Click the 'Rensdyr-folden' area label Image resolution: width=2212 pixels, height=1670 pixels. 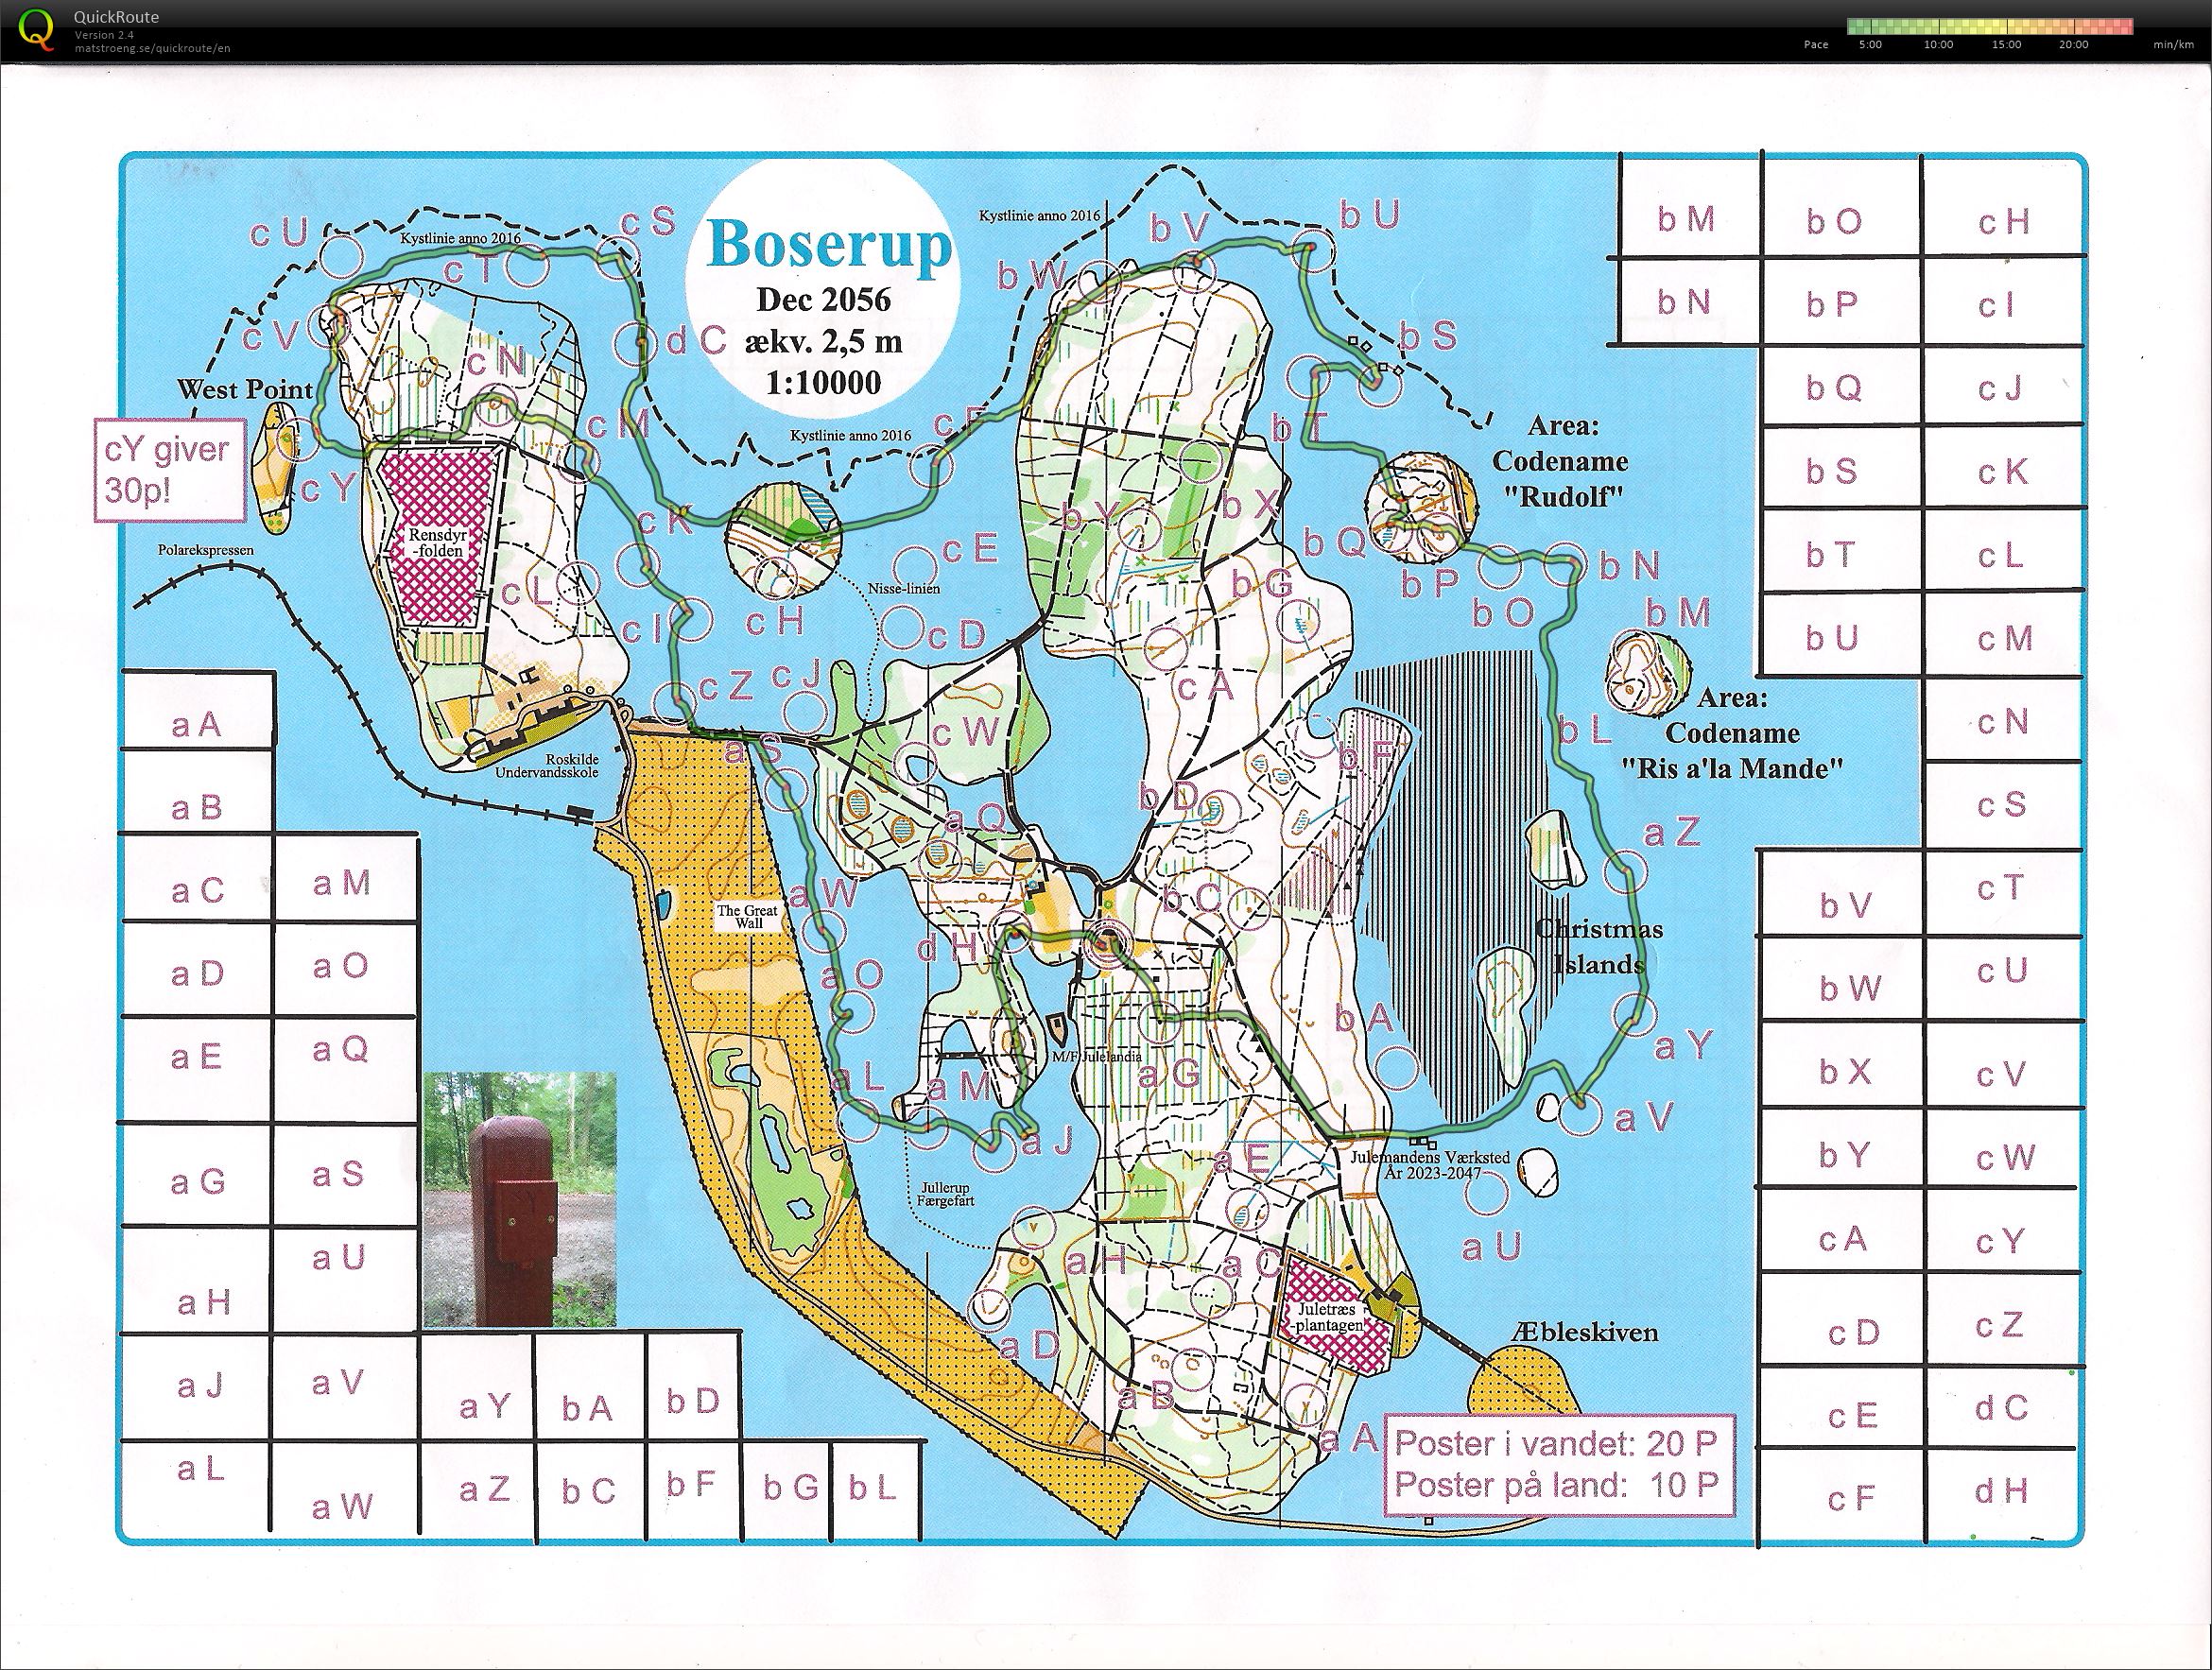click(437, 543)
